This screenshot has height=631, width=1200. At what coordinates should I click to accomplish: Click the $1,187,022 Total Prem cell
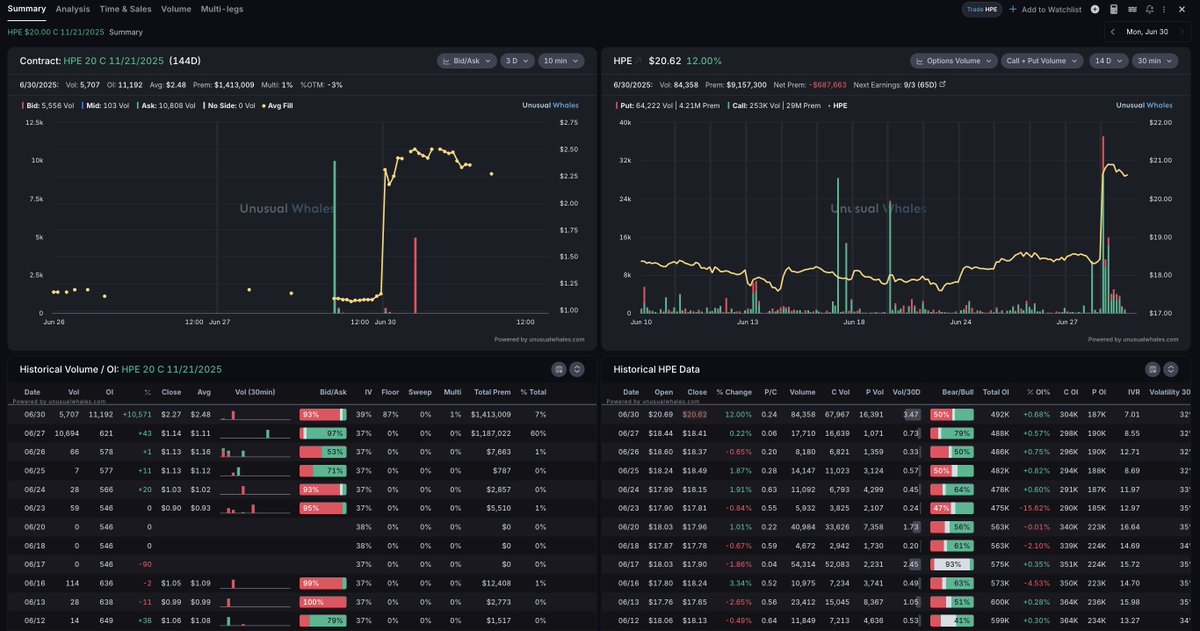tap(489, 433)
